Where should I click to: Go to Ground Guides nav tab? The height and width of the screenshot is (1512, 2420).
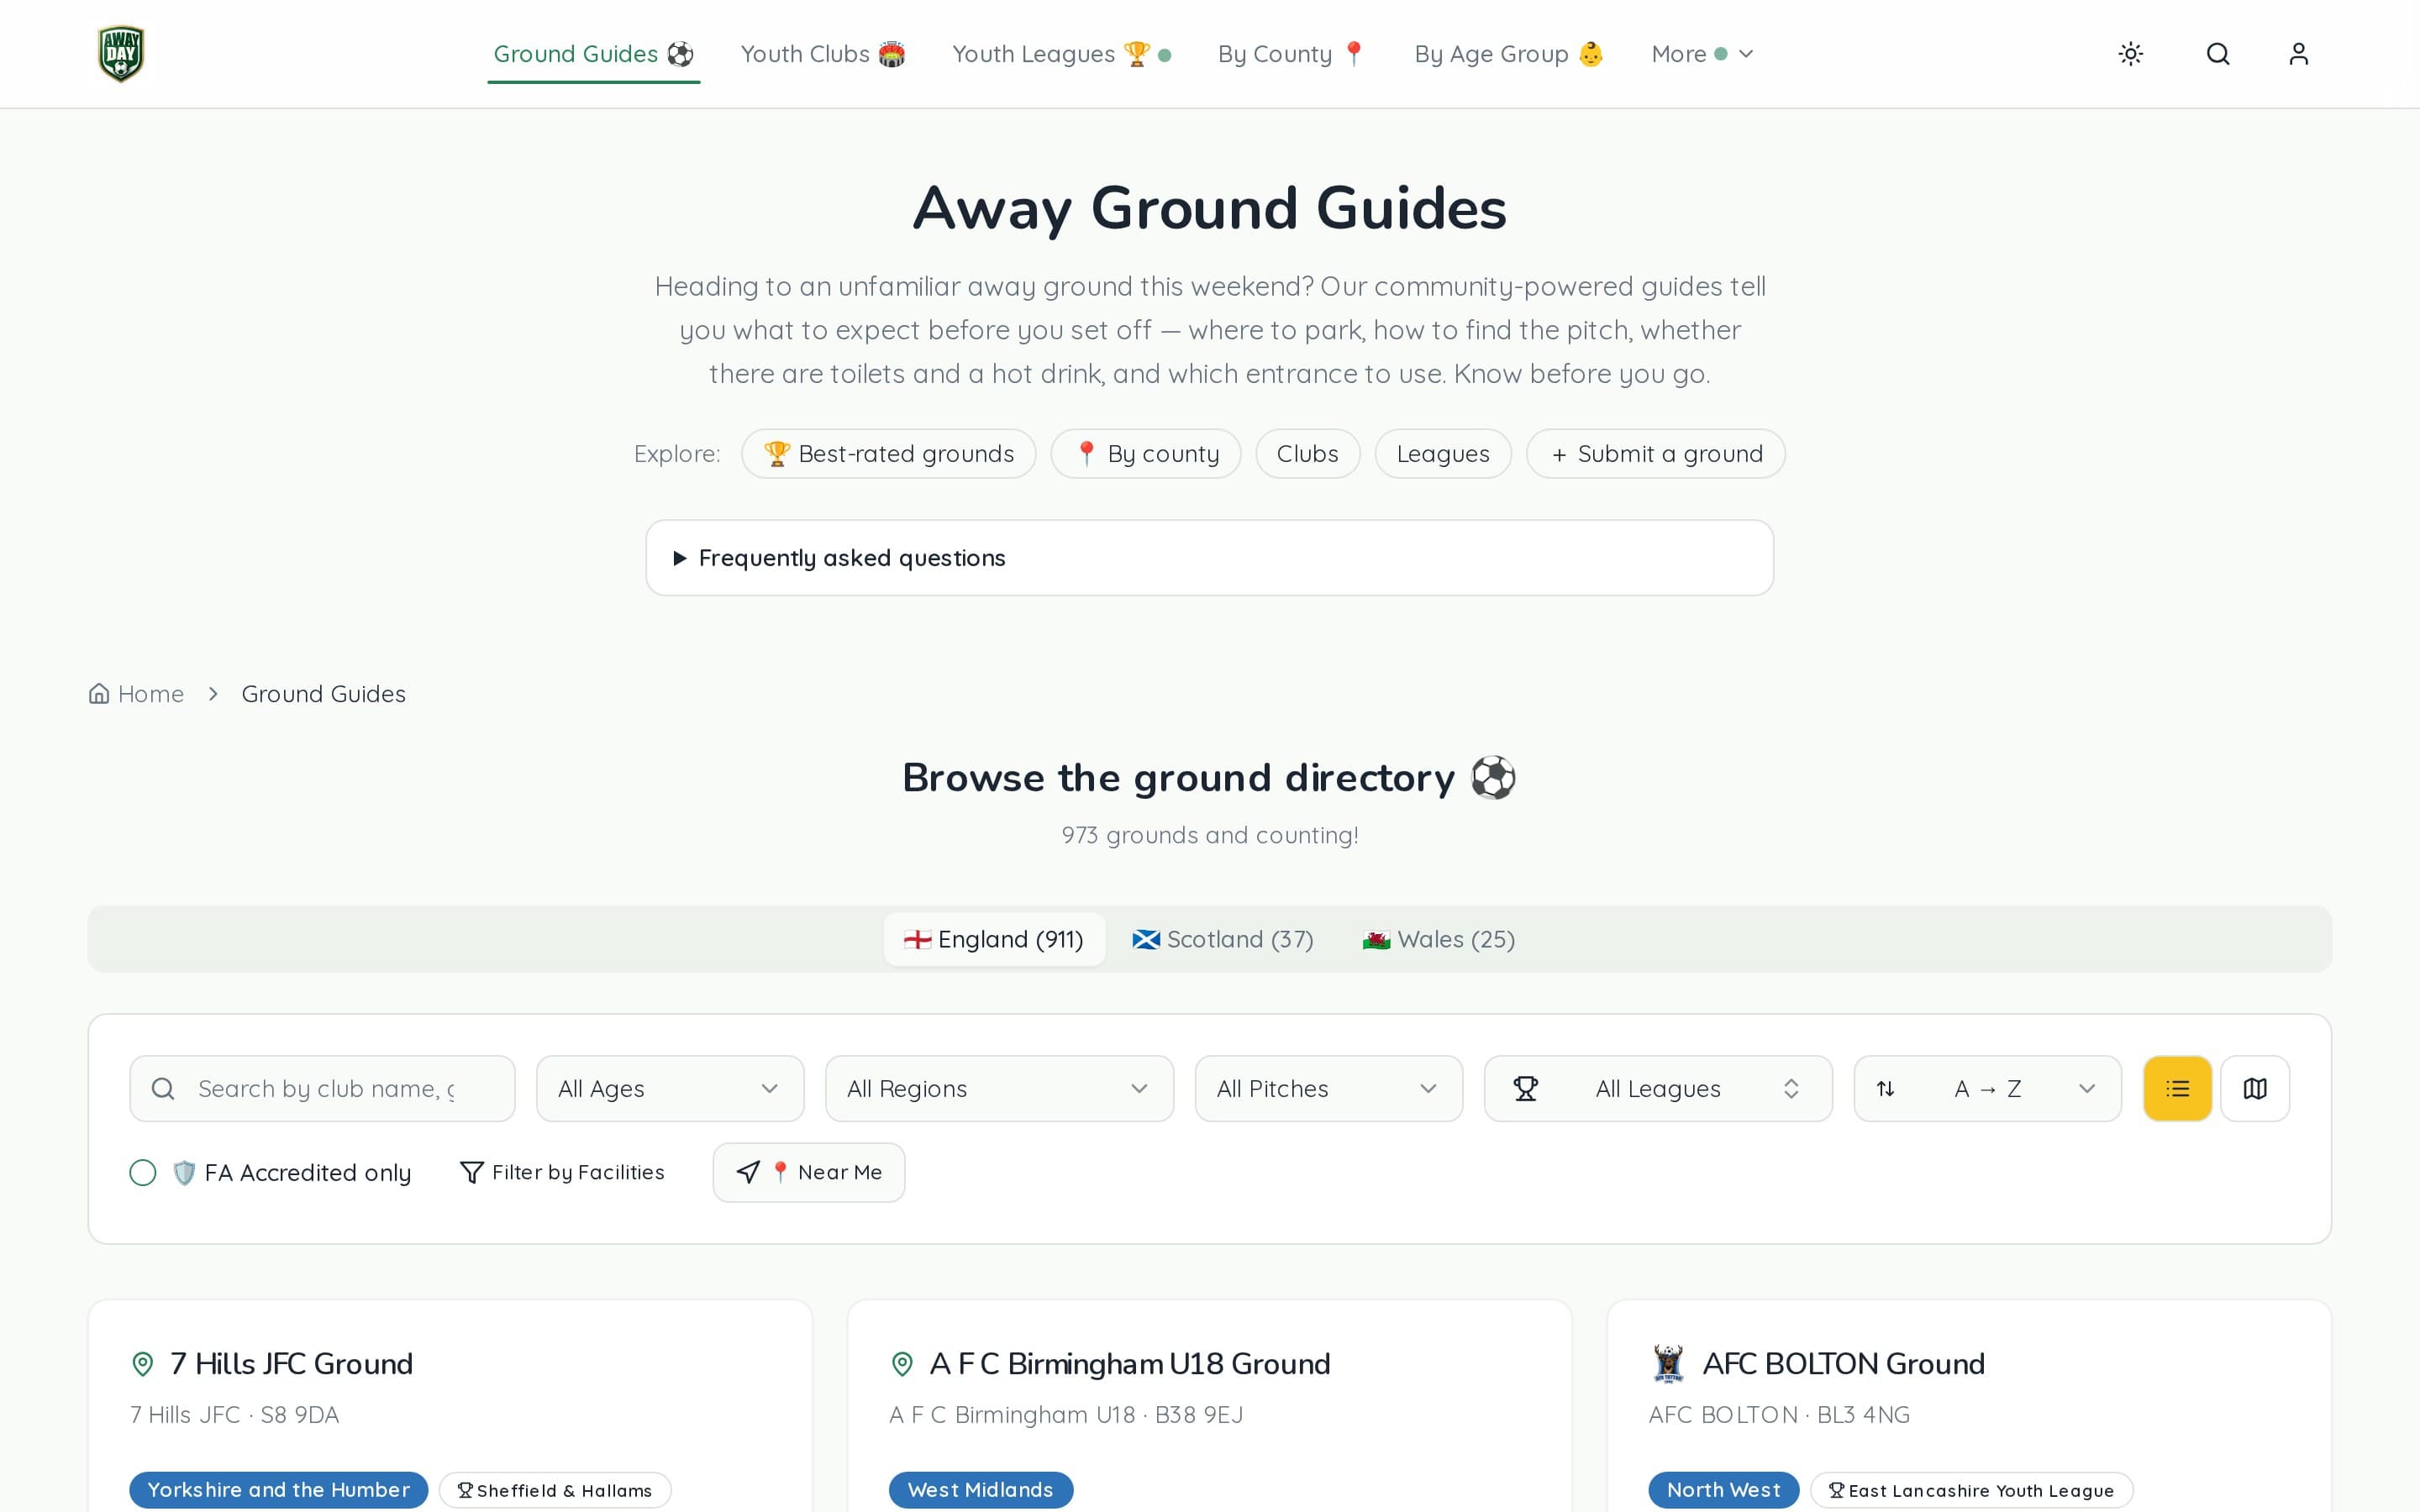[593, 54]
